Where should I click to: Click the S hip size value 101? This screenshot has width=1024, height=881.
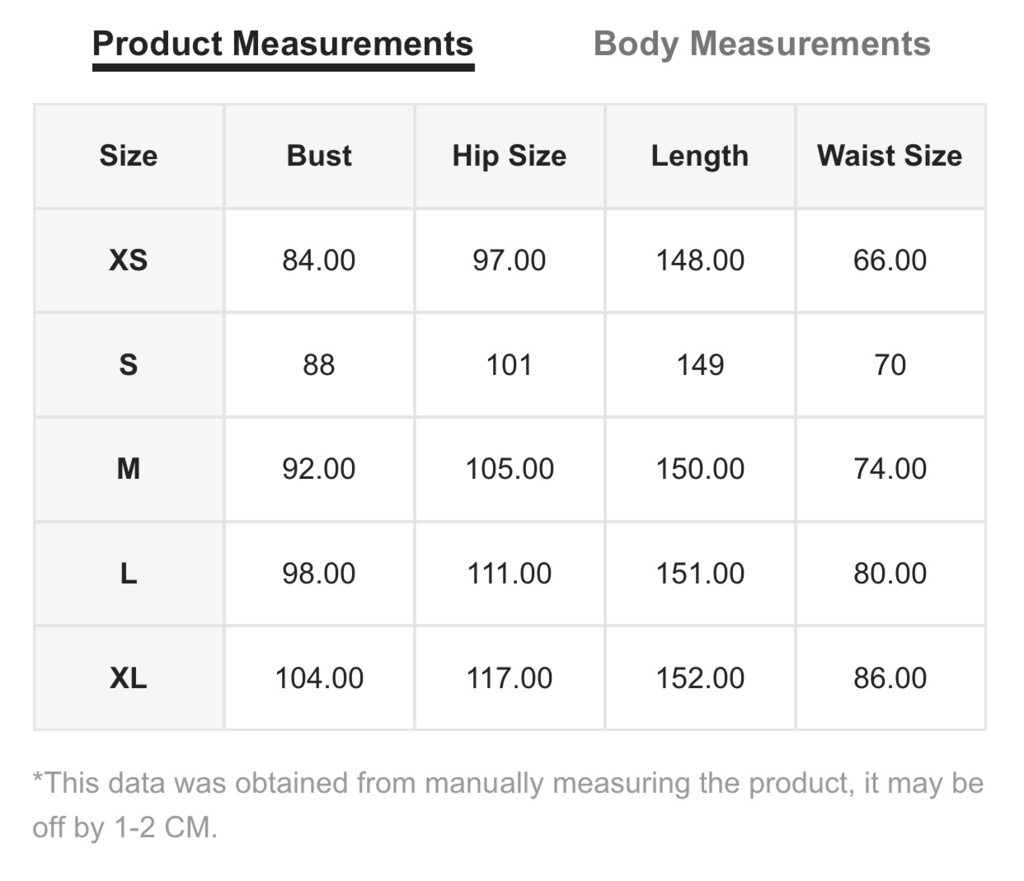[509, 364]
